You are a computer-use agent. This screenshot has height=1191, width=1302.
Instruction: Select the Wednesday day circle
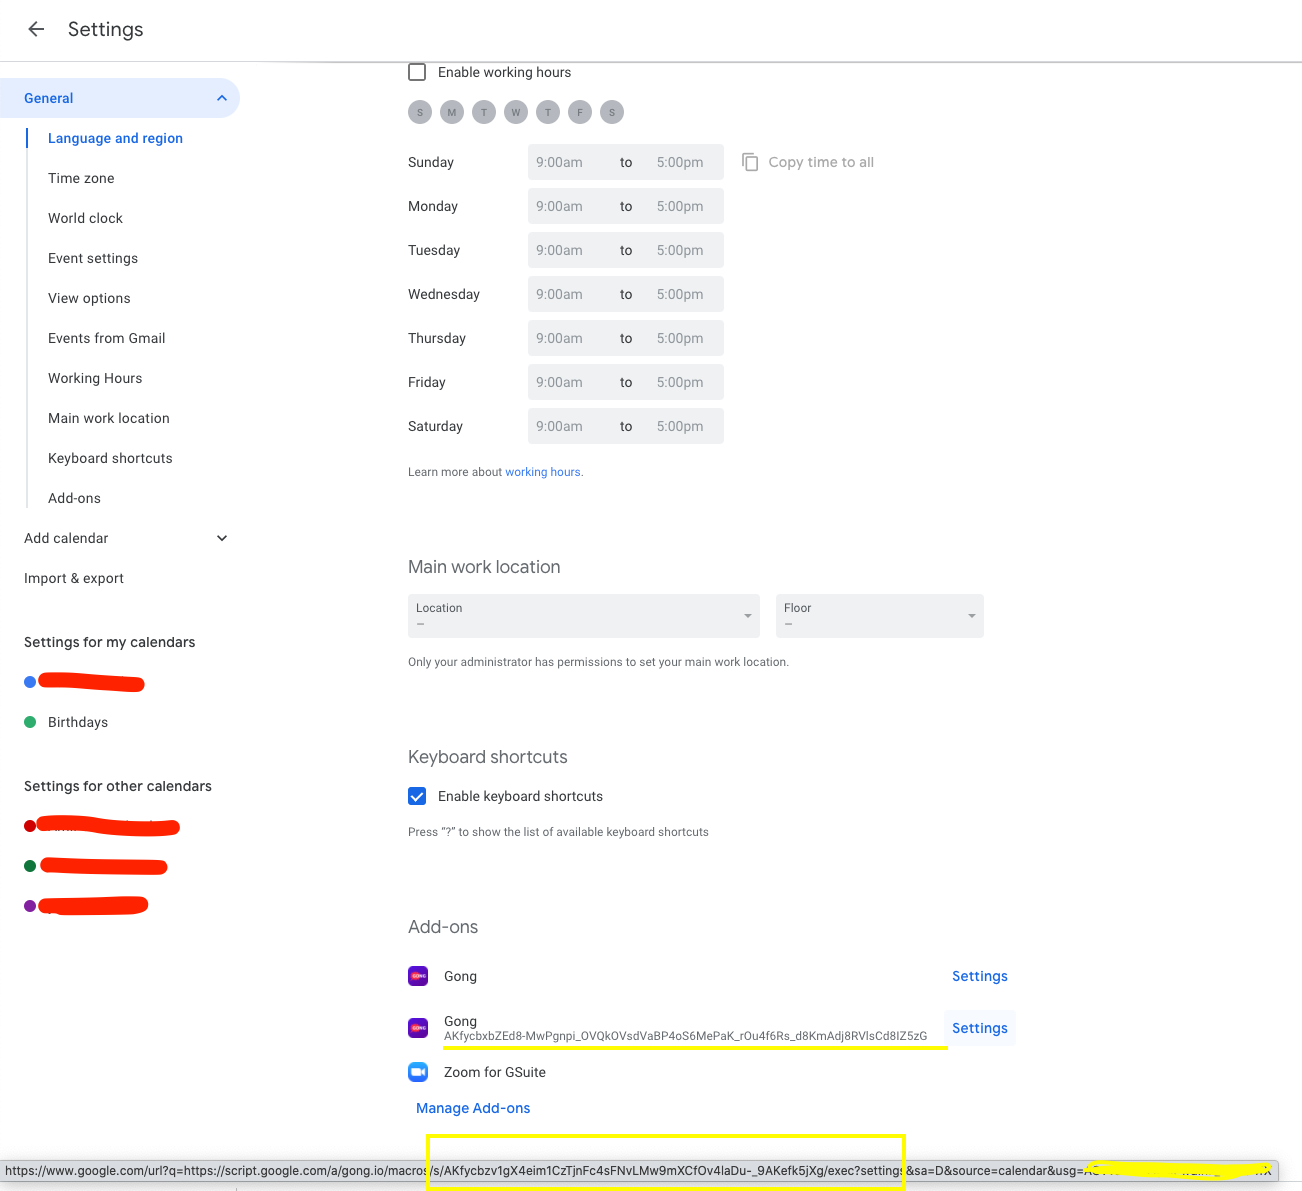click(516, 112)
